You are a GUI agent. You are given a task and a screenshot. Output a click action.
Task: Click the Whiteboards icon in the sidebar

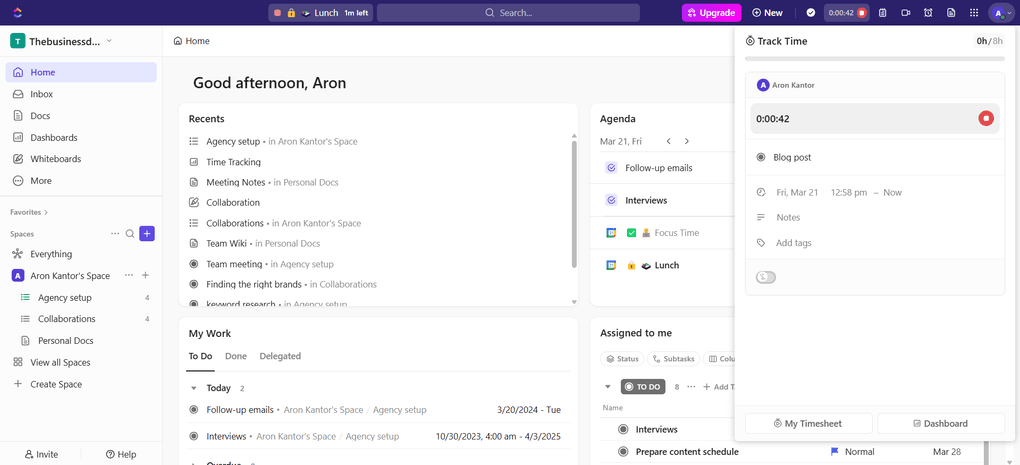pyautogui.click(x=18, y=159)
